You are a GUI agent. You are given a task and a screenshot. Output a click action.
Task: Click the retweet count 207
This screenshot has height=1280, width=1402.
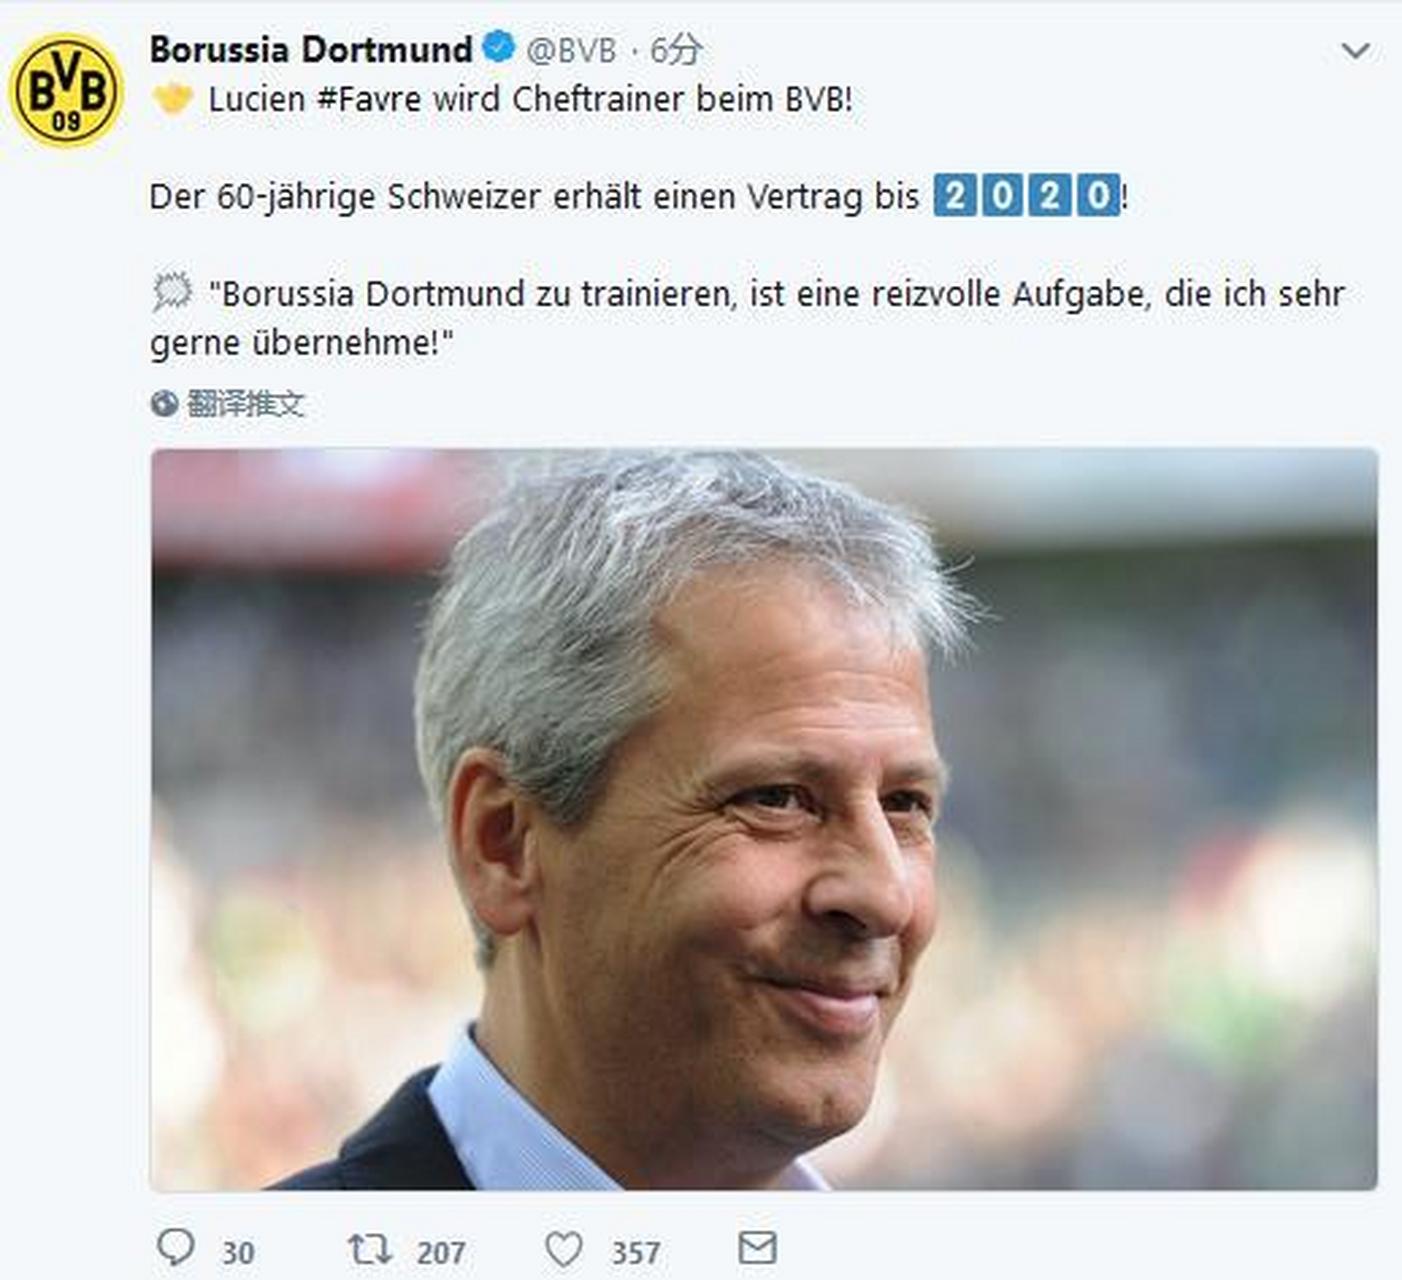click(x=441, y=1253)
